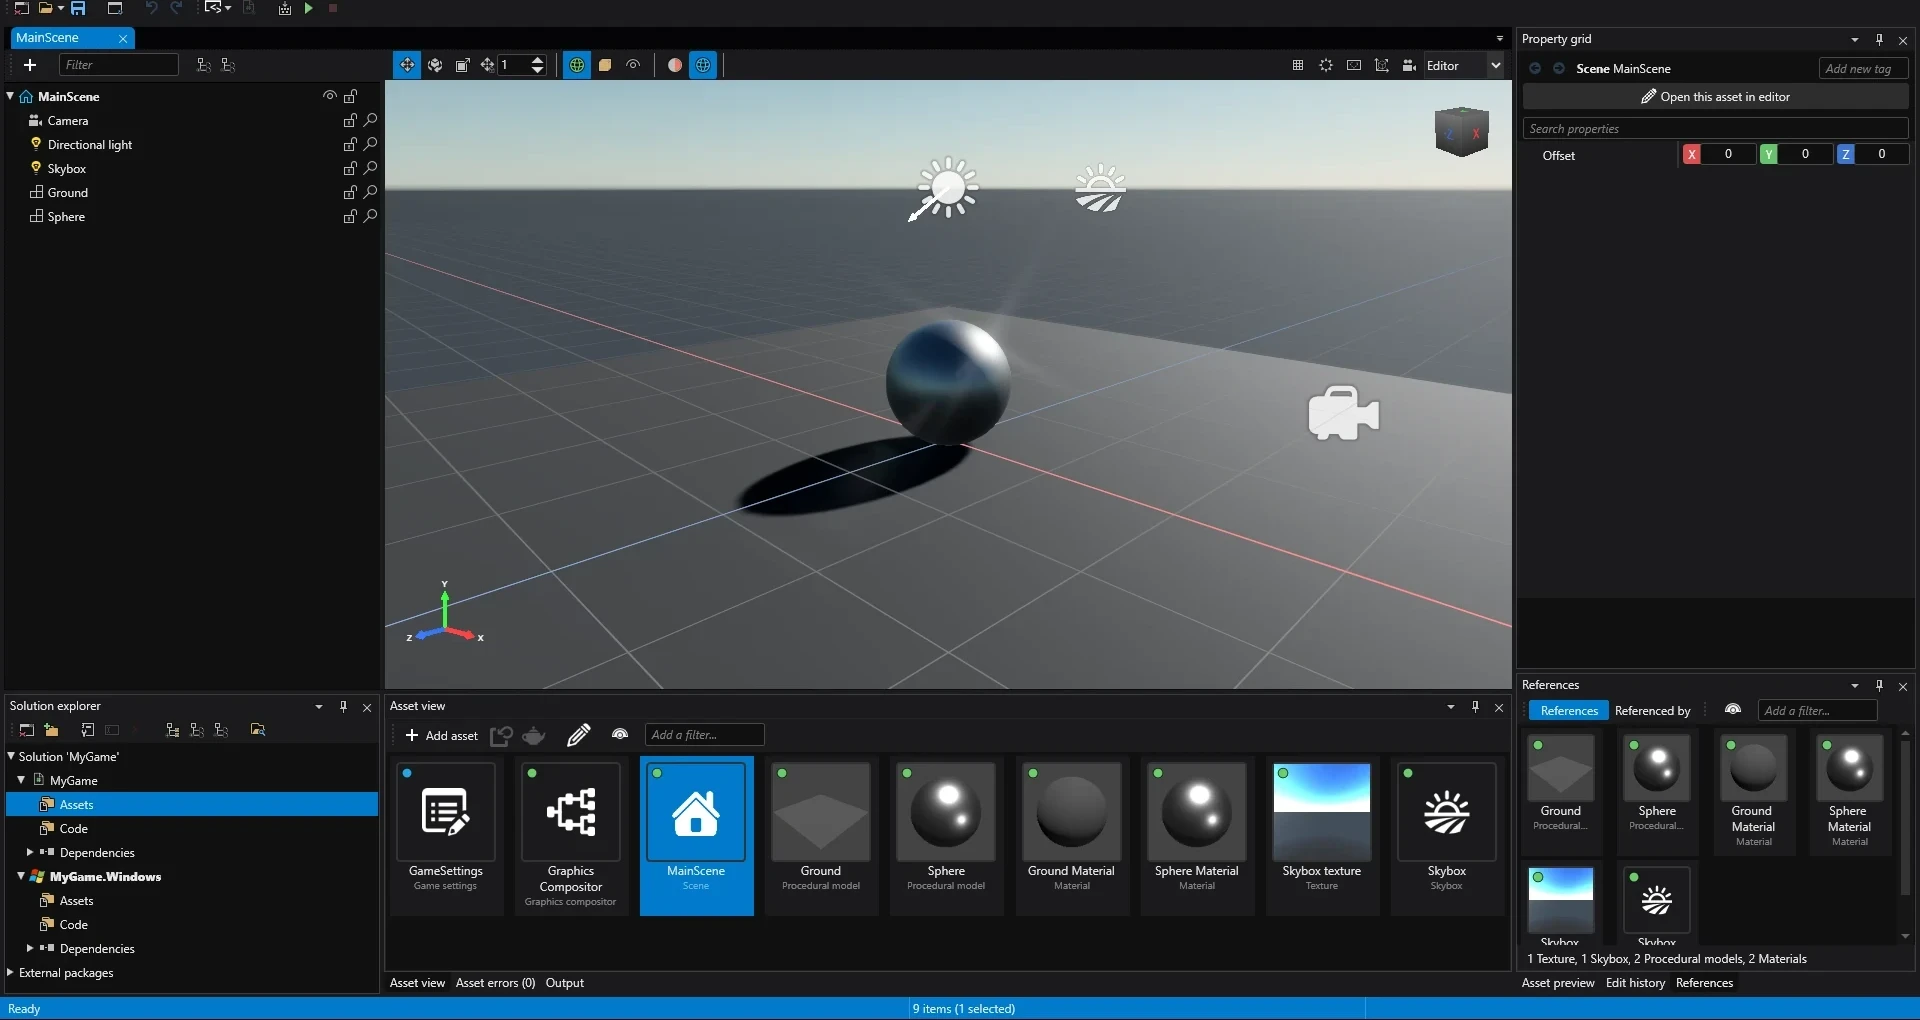Click the magnifier icon next to Sphere
This screenshot has height=1020, width=1920.
point(370,216)
